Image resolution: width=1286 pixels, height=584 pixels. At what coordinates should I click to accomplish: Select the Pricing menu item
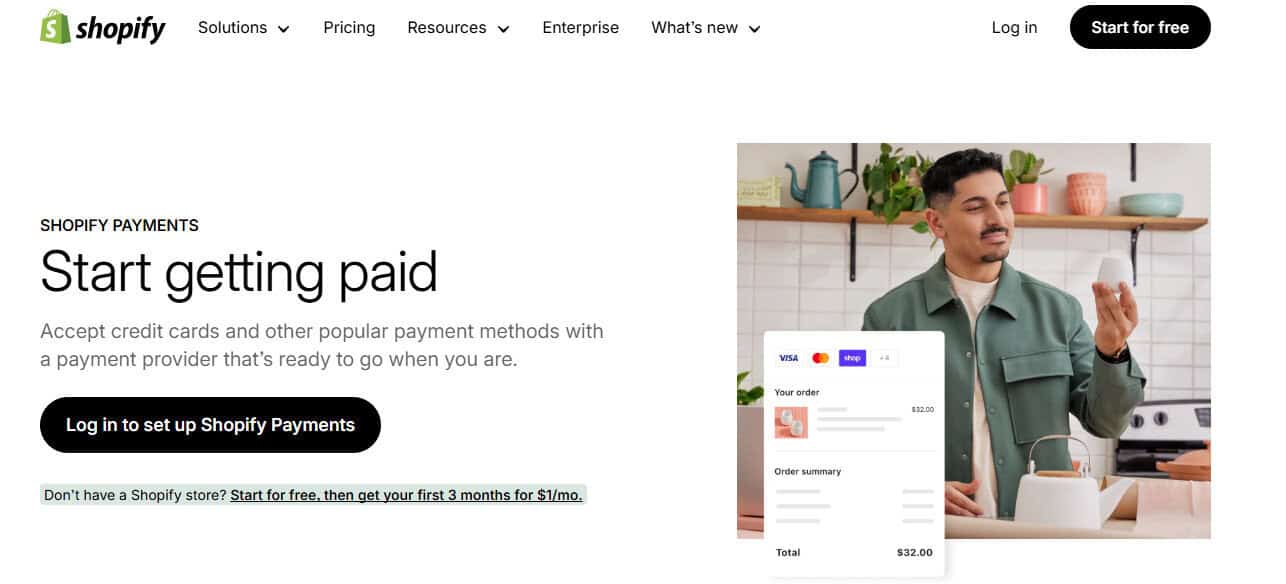coord(348,28)
